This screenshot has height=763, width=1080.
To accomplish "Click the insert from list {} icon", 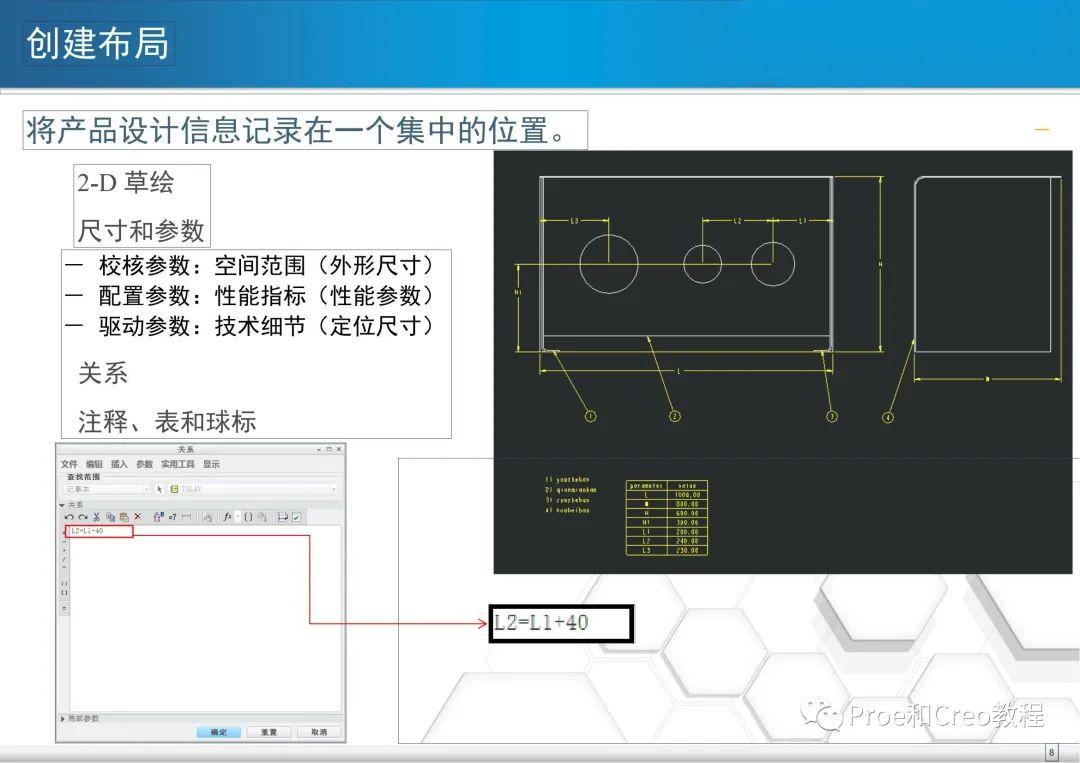I will [249, 517].
